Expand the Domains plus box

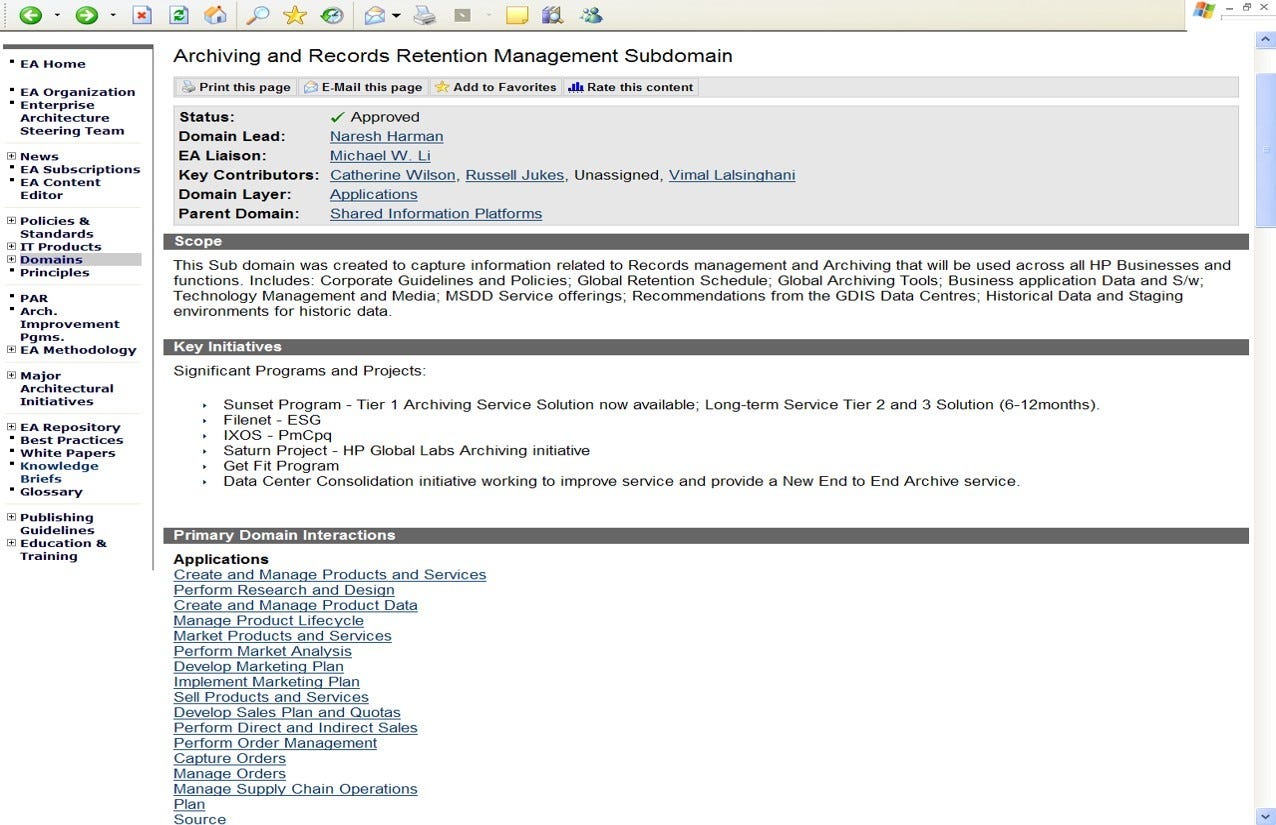(x=11, y=259)
